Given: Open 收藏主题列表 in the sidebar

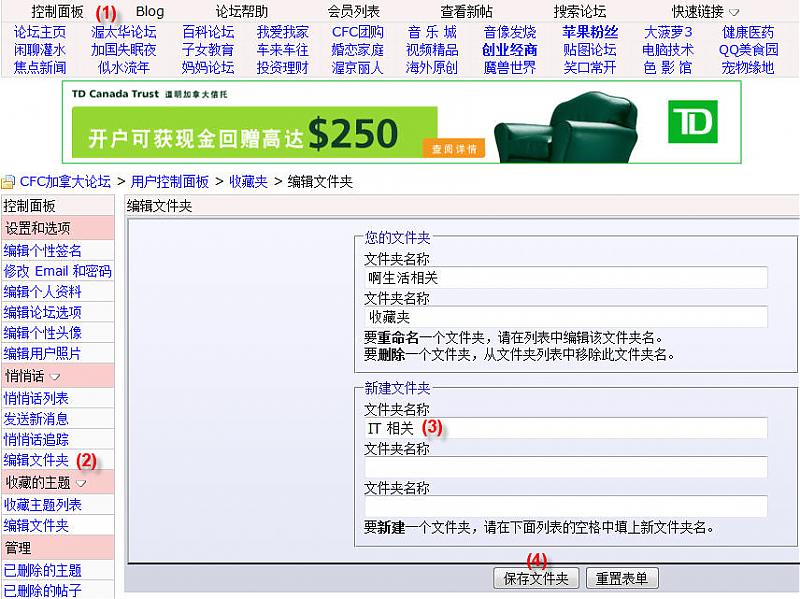Looking at the screenshot, I should coord(43,505).
